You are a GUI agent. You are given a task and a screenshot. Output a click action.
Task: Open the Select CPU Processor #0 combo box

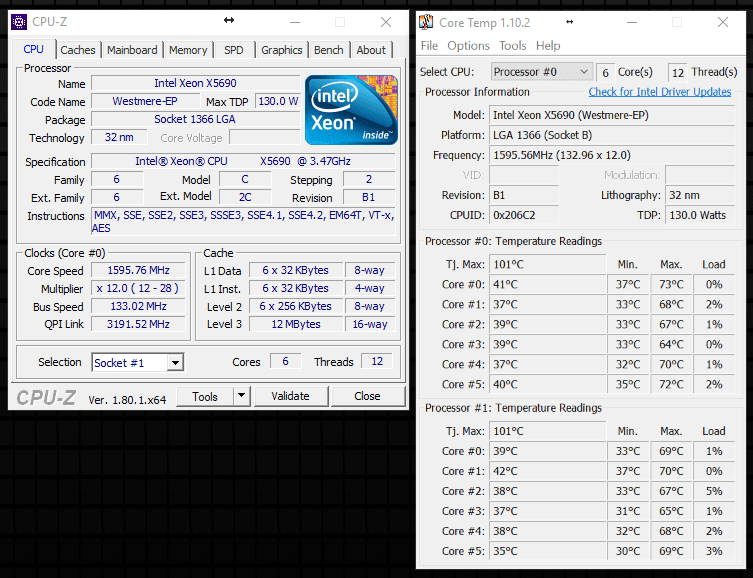click(542, 72)
